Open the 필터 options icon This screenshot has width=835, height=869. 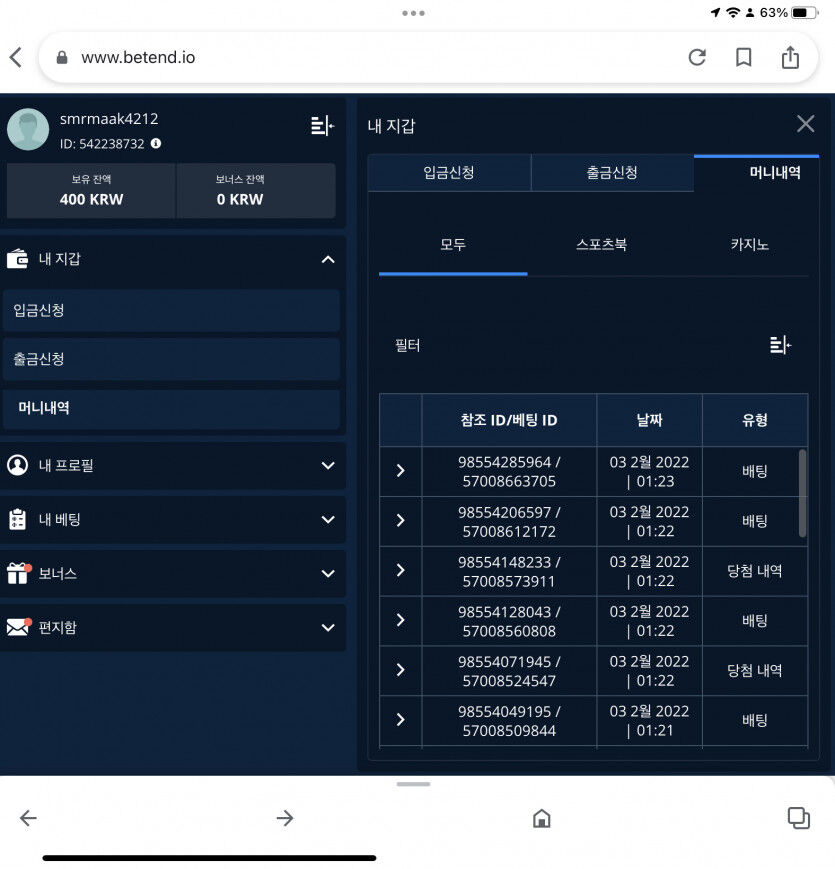780,345
